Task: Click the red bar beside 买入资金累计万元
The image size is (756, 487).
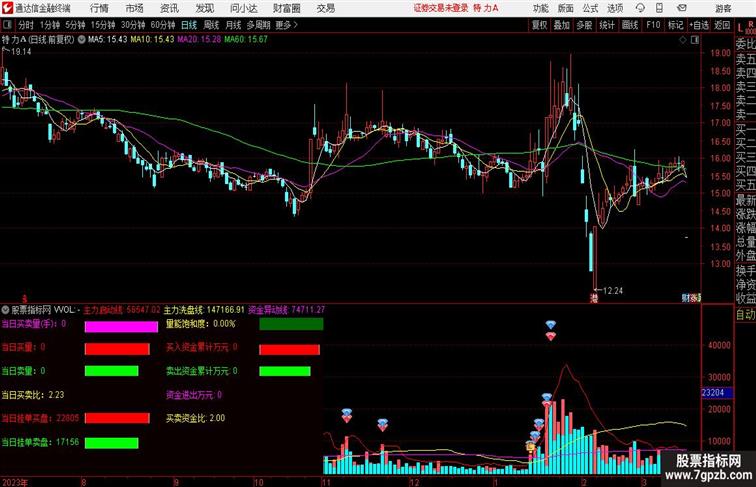Action: [289, 350]
